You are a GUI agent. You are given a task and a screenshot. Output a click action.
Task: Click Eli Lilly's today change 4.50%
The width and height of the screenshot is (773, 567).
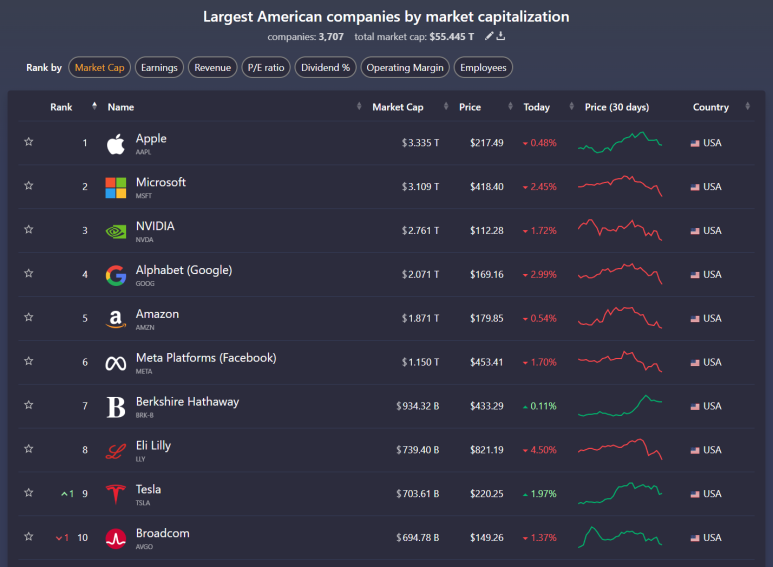(x=539, y=450)
